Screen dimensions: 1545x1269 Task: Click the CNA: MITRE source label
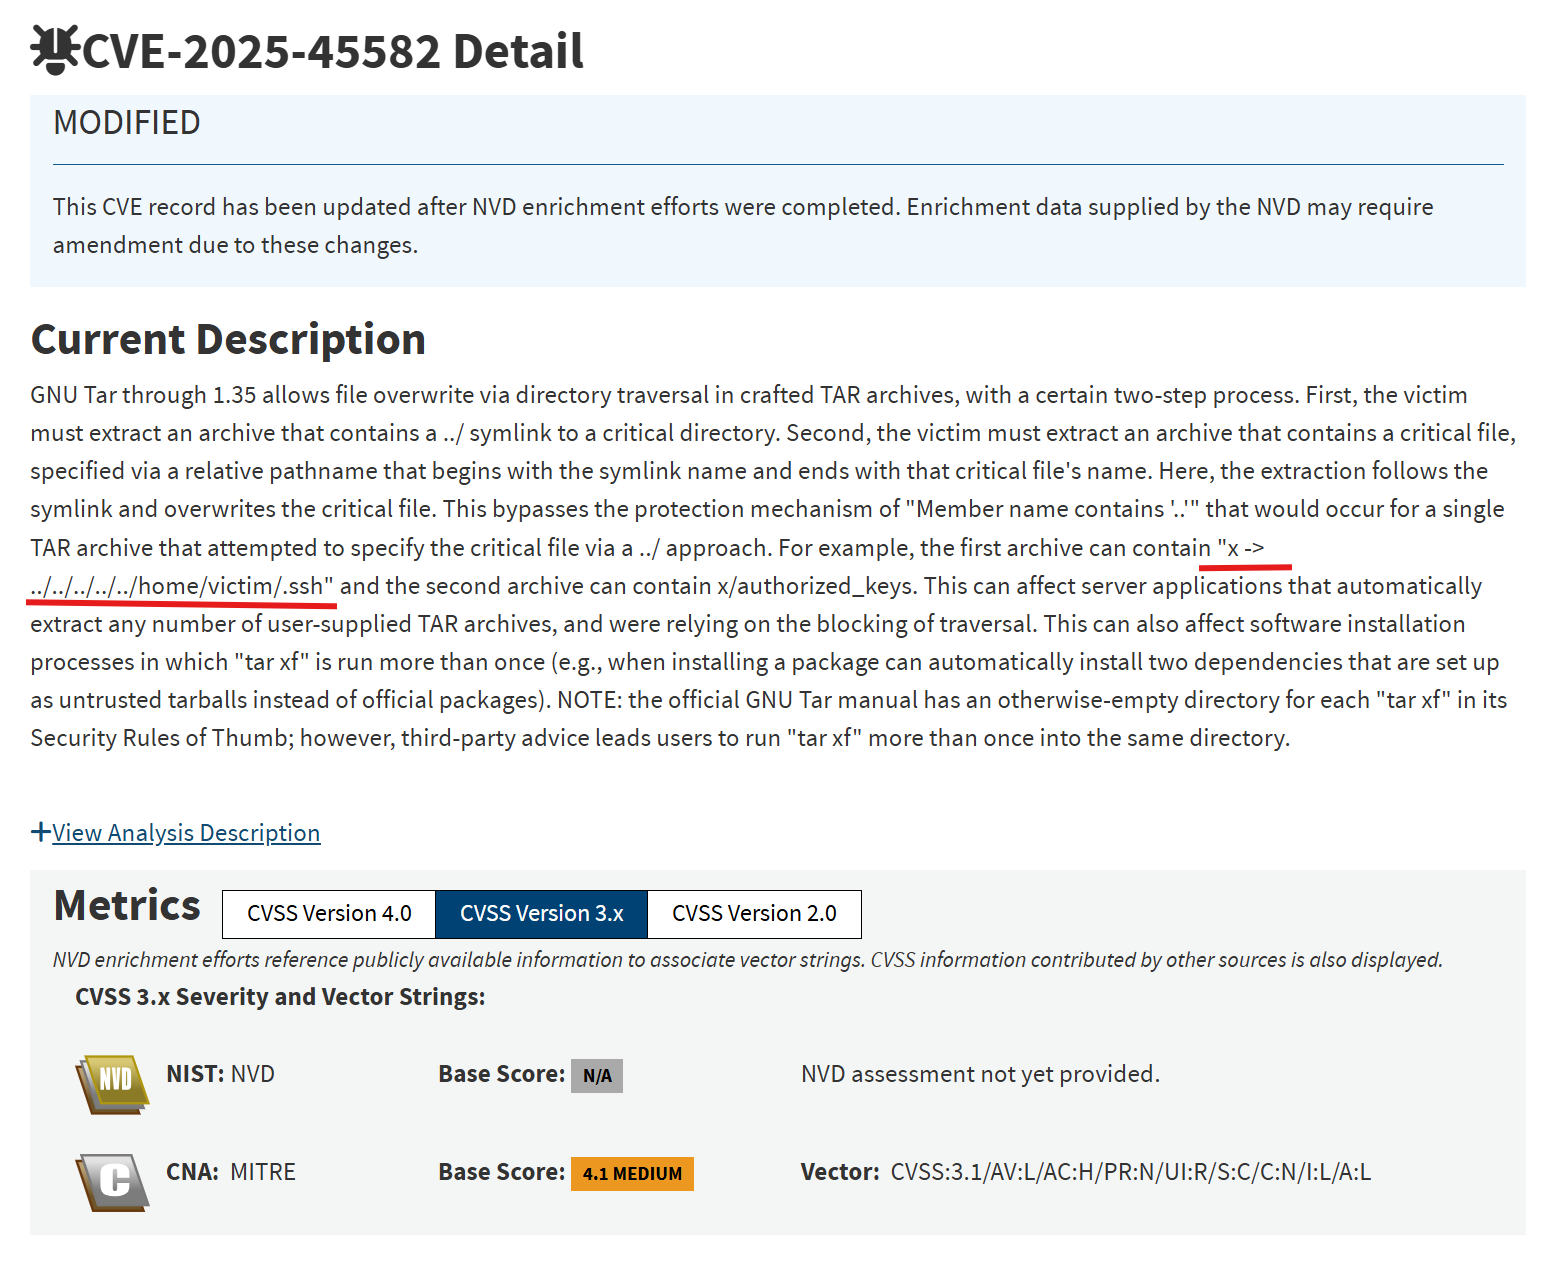[x=231, y=1172]
